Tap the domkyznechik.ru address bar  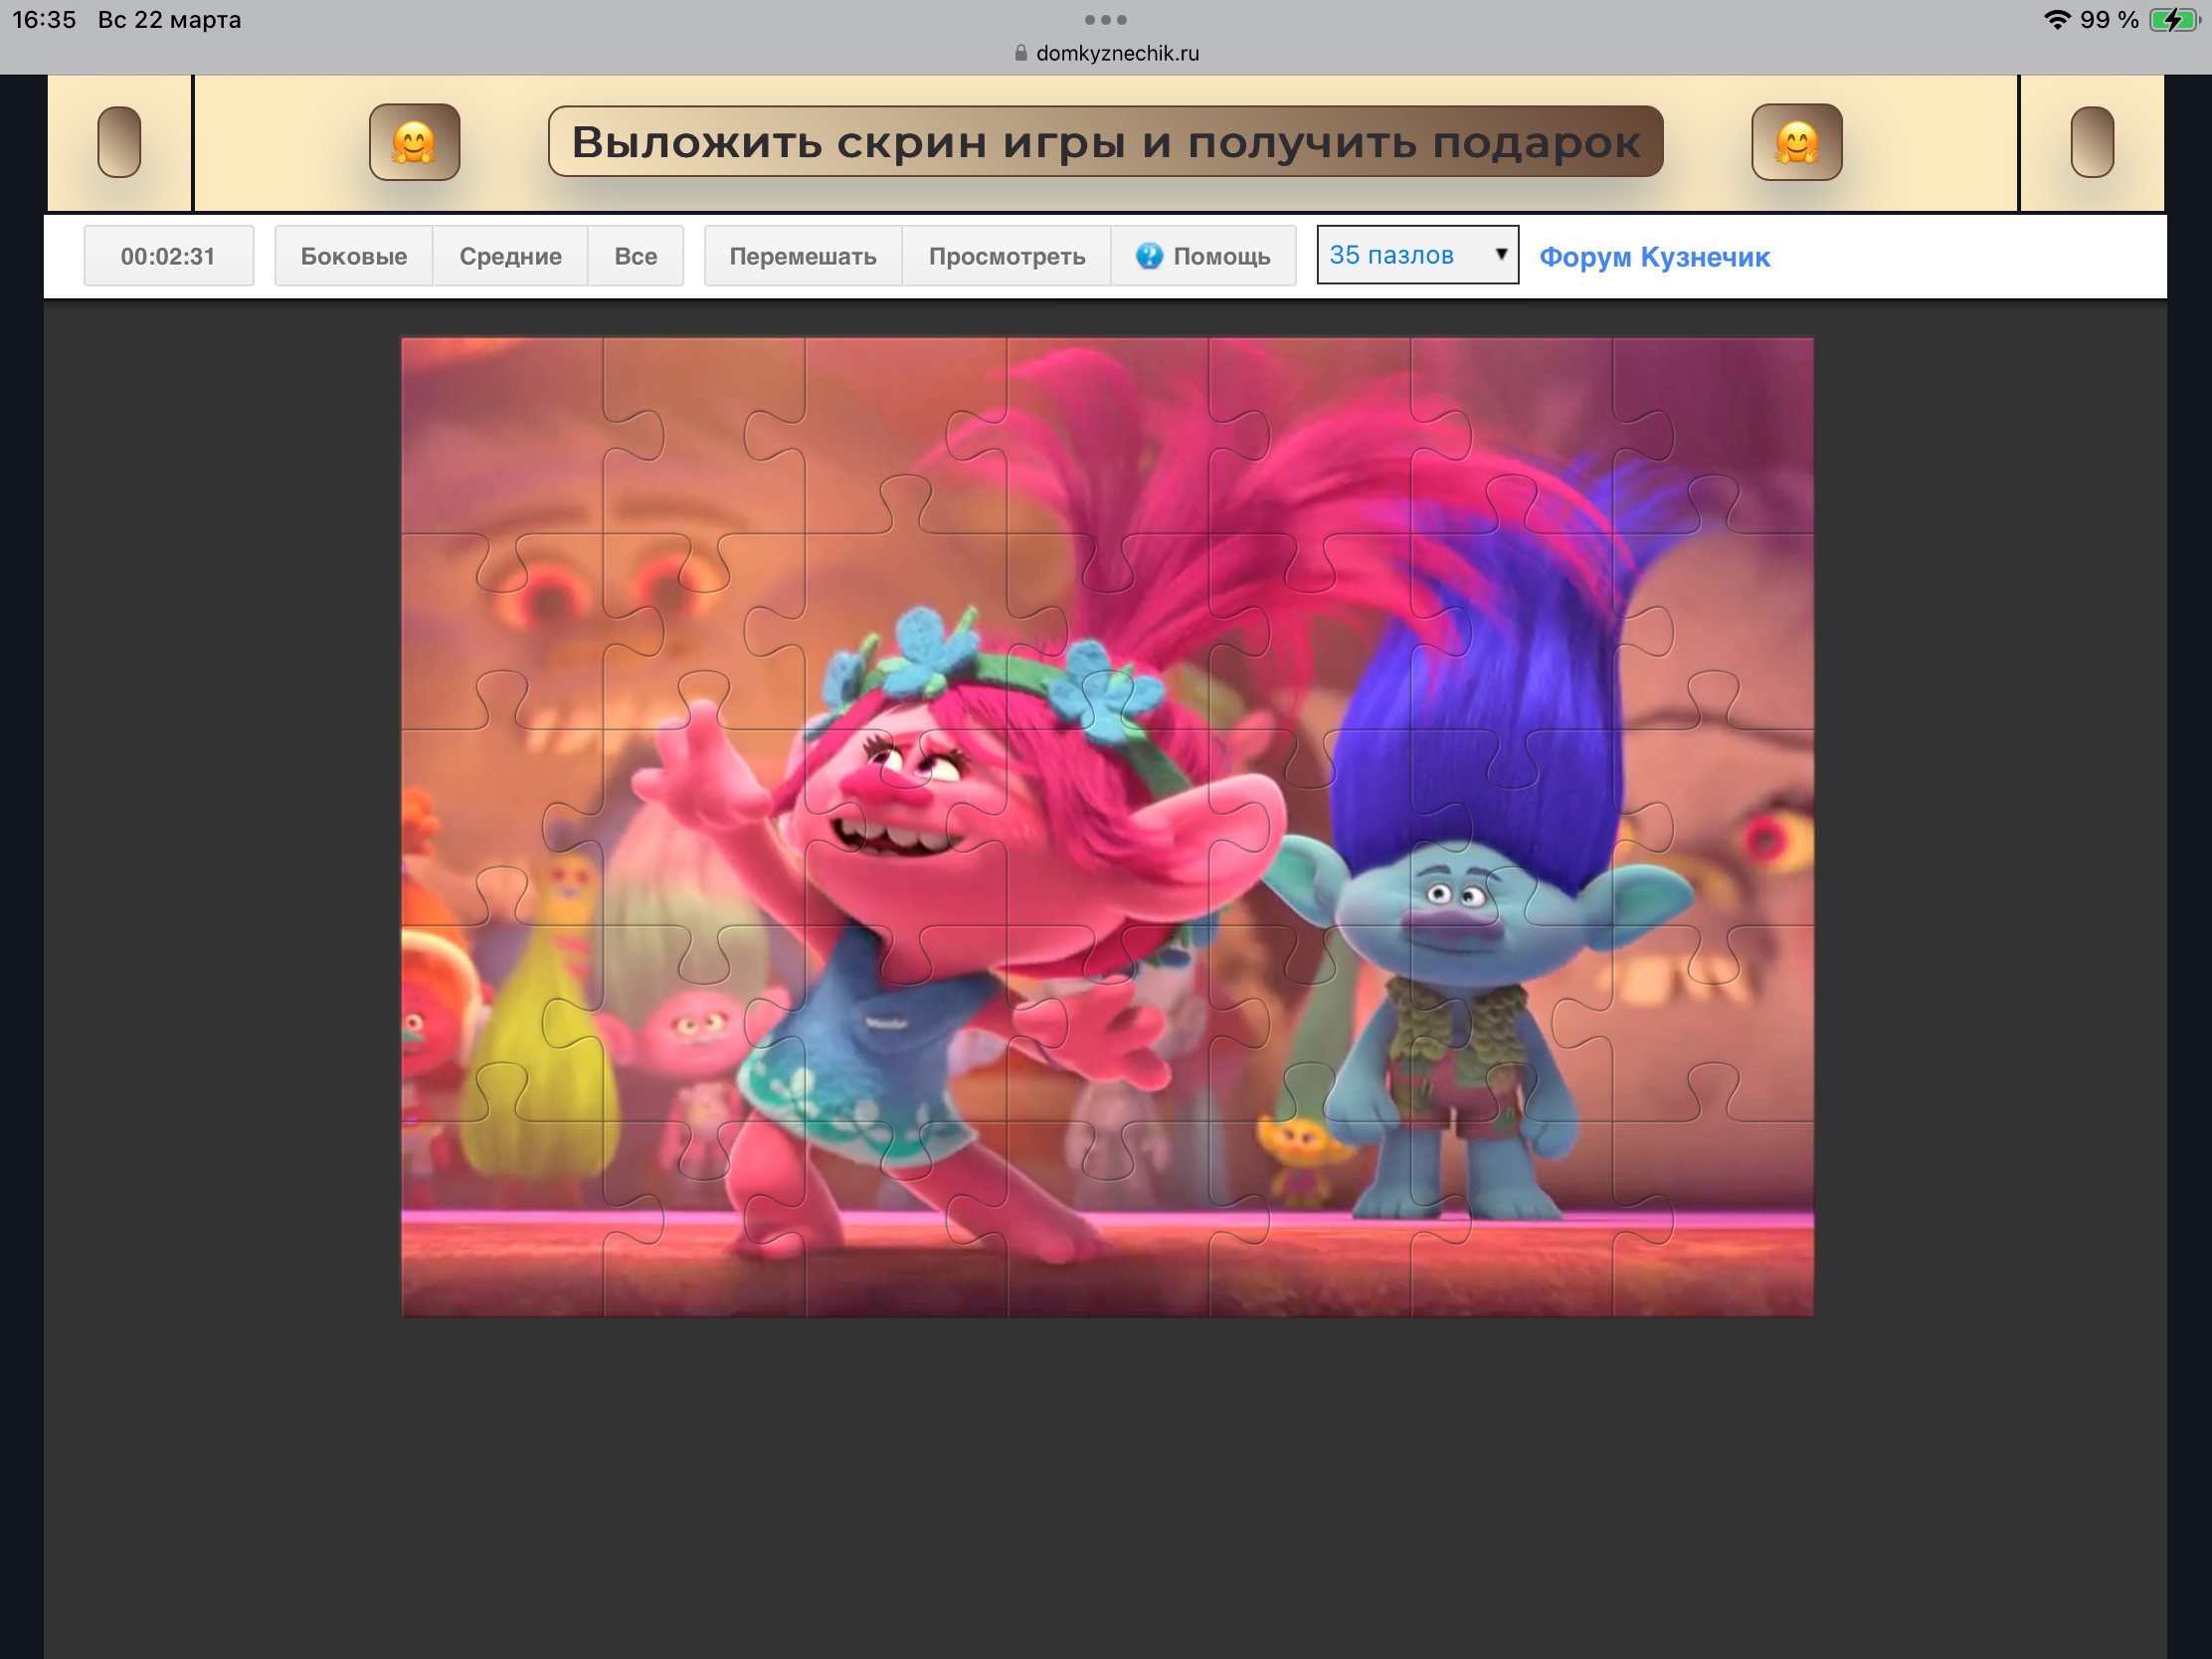tap(1116, 53)
